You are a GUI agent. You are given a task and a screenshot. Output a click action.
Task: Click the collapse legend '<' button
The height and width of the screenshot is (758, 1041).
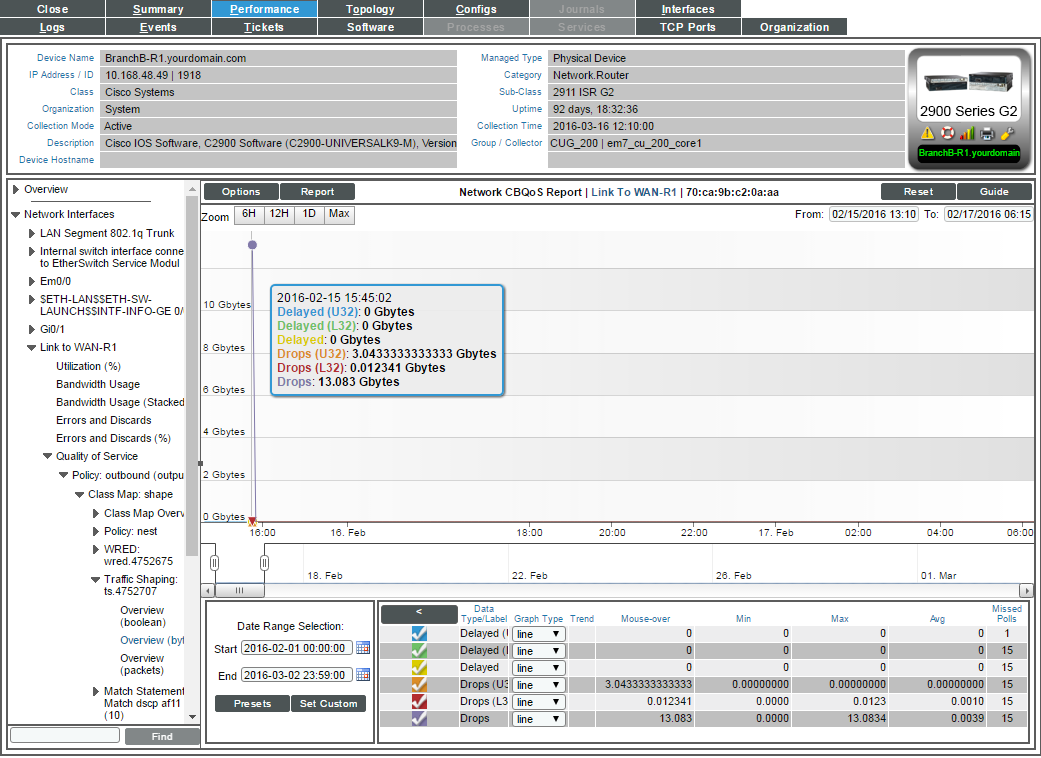click(419, 614)
